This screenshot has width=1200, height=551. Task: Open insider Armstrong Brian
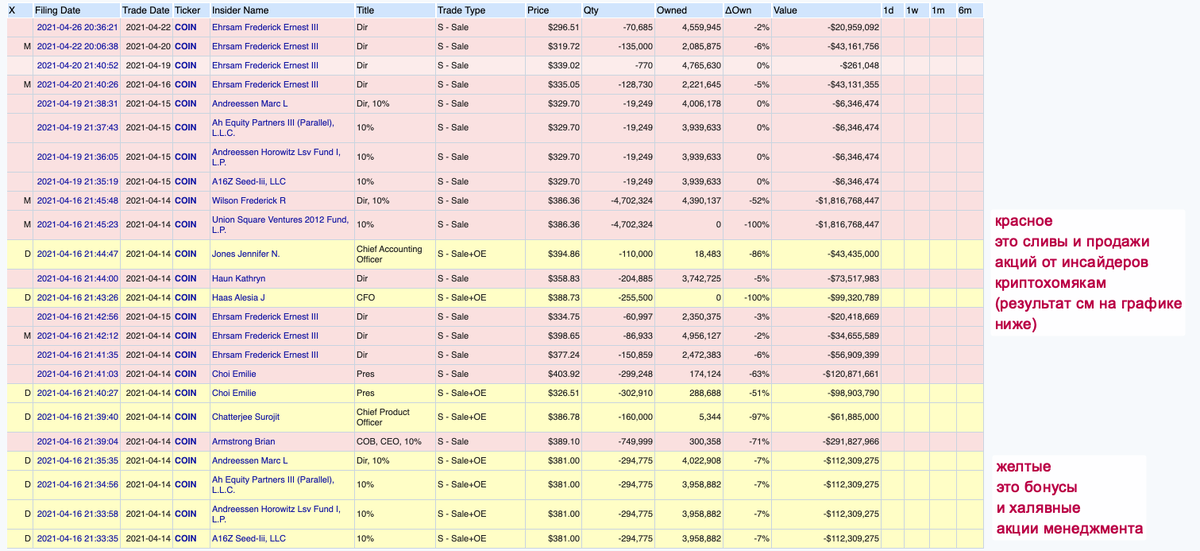tap(244, 441)
